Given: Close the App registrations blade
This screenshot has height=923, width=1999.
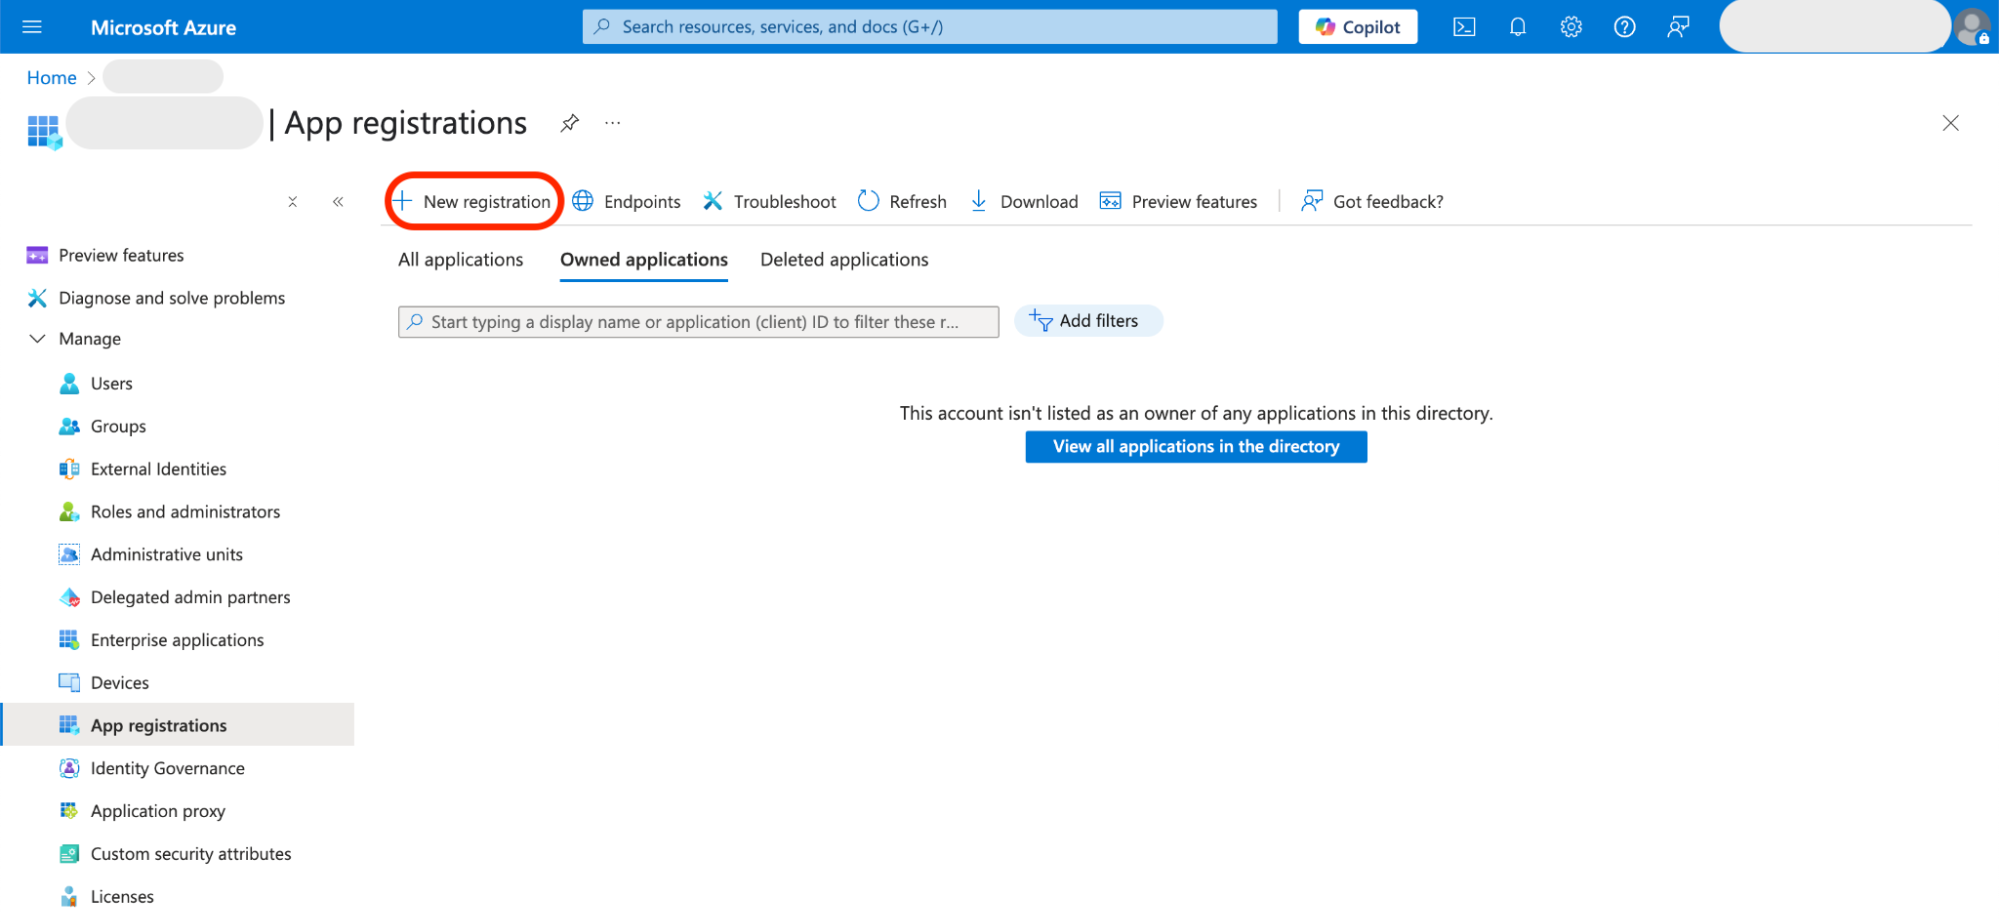Looking at the screenshot, I should point(1950,123).
